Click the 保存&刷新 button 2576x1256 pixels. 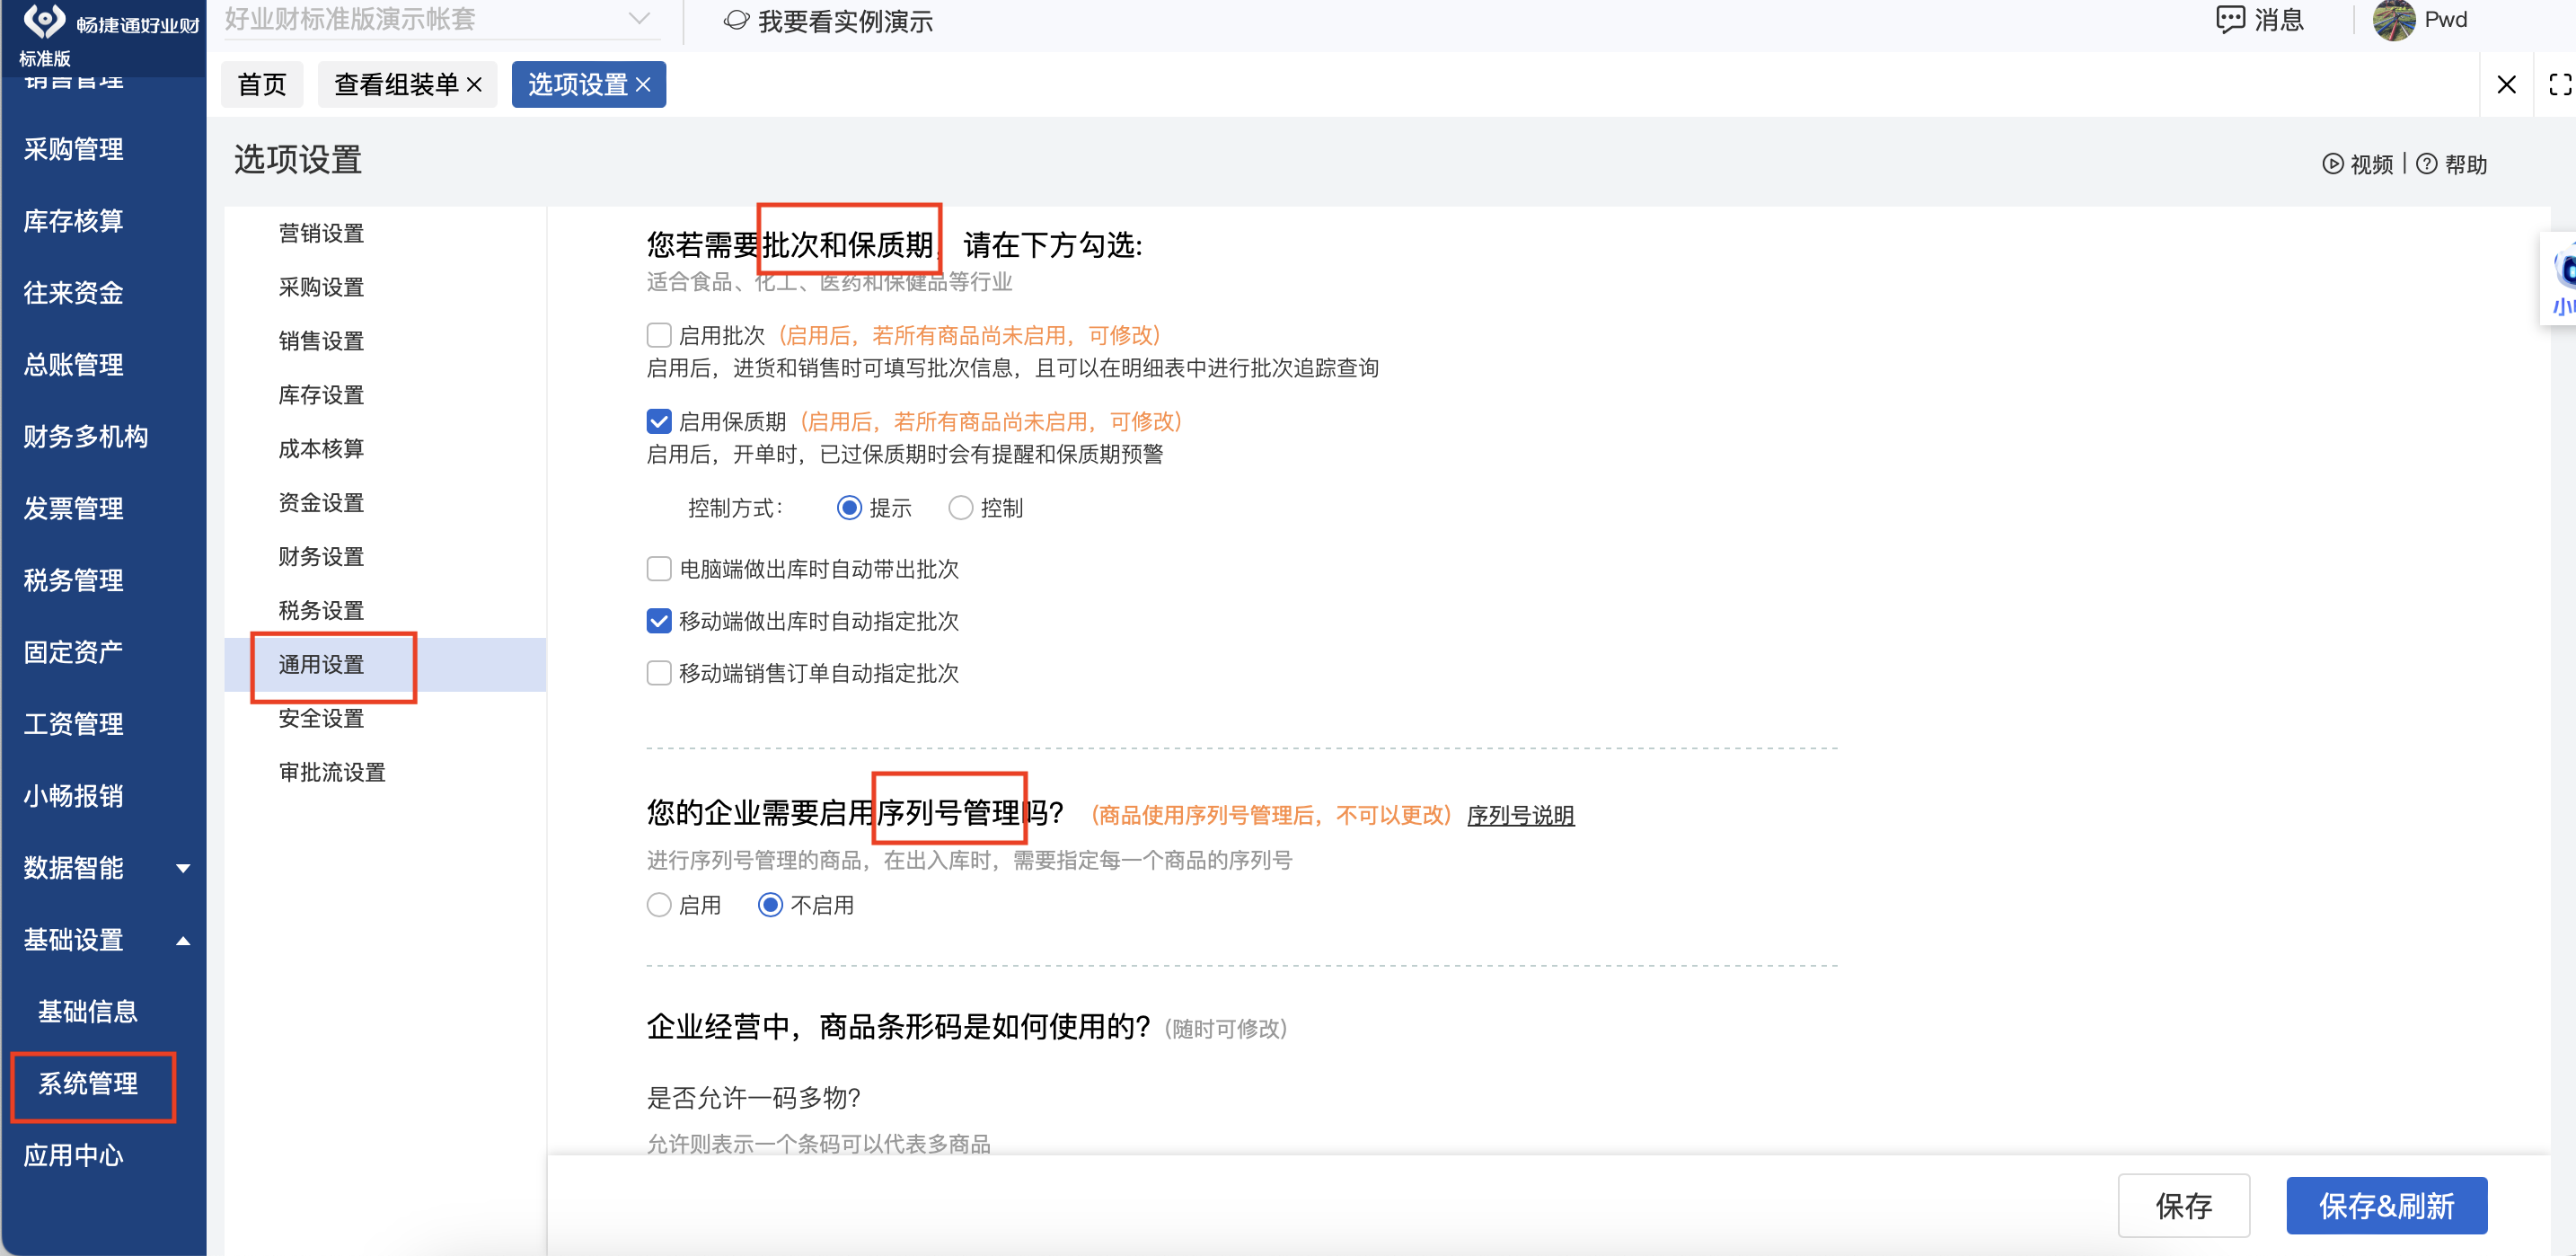coord(2386,1206)
